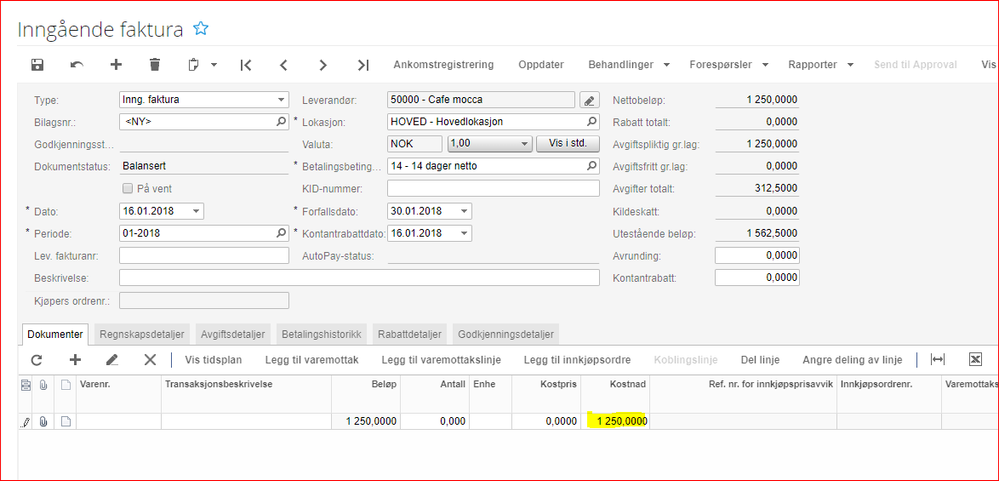This screenshot has height=481, width=999.
Task: Click the fit-columns width icon
Action: pos(938,360)
